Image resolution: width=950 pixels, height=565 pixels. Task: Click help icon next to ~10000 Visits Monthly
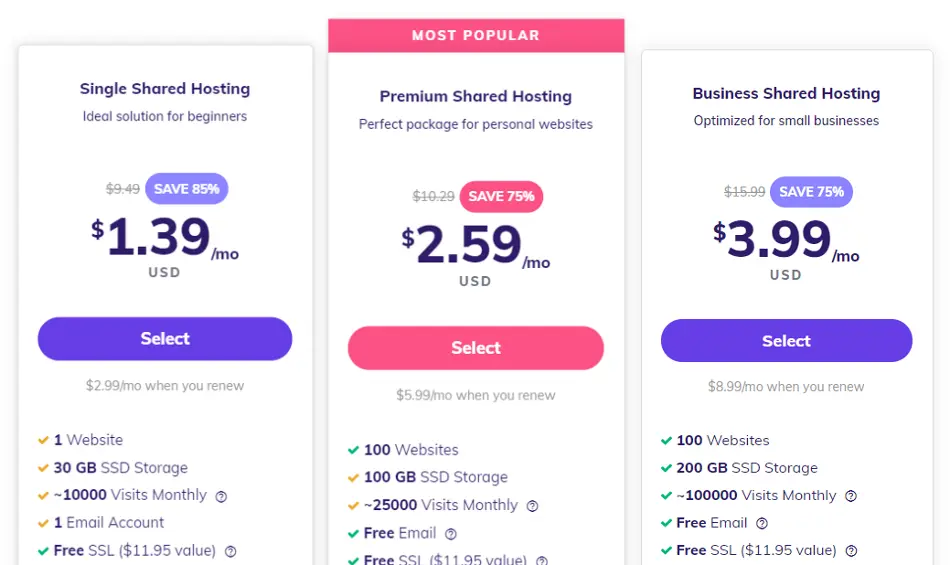[x=221, y=497]
